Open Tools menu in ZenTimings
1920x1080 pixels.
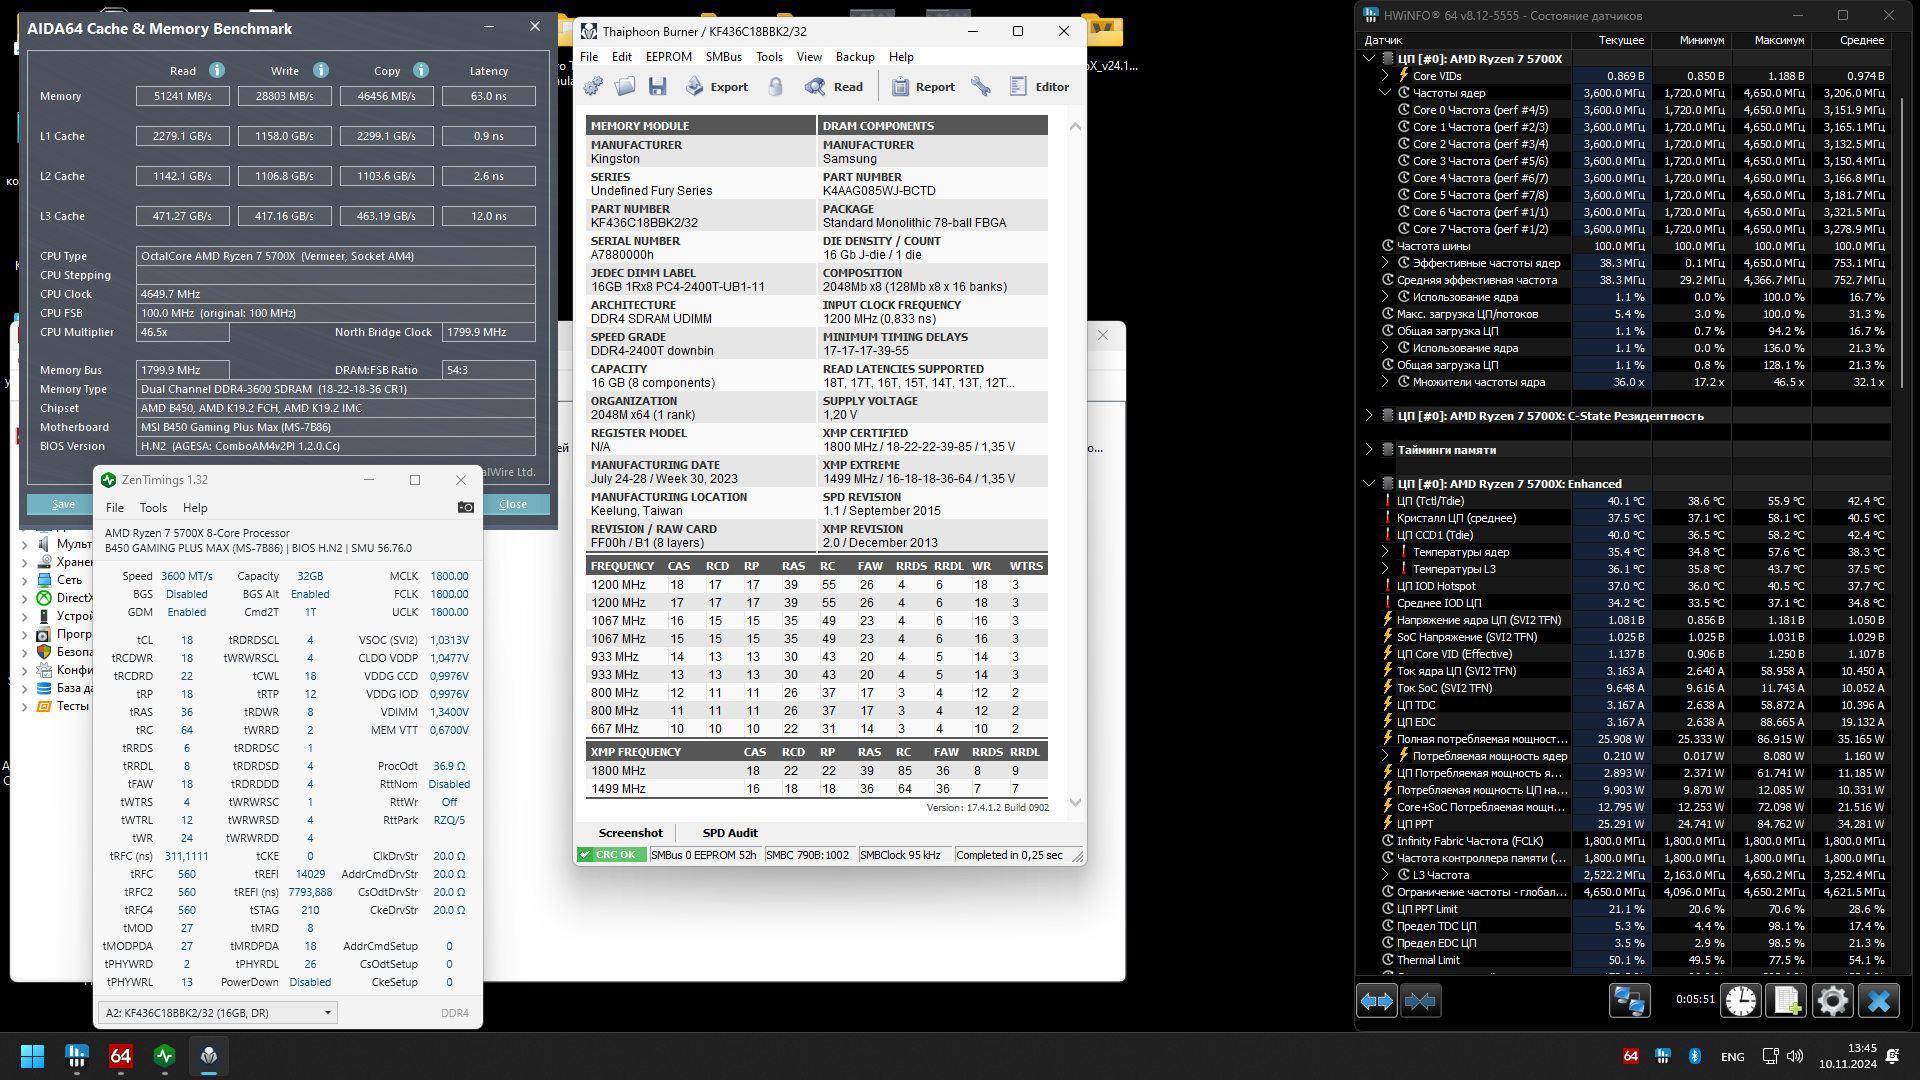[153, 508]
